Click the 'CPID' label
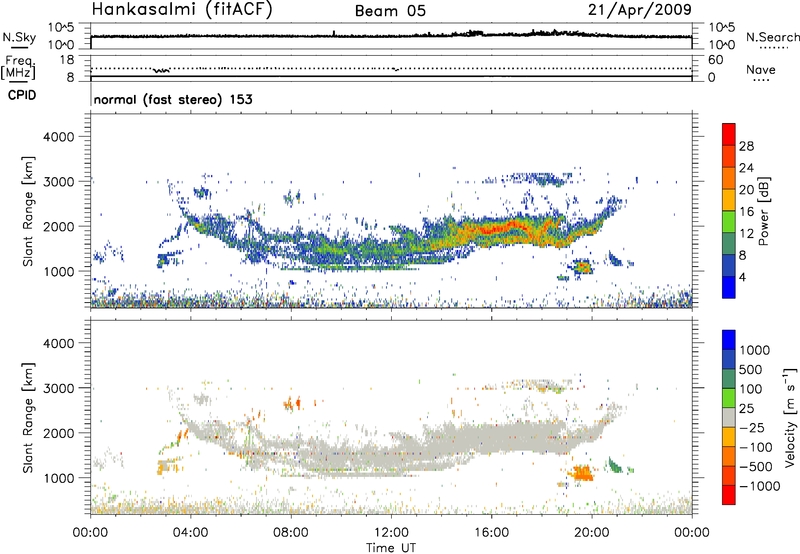The height and width of the screenshot is (554, 800). [22, 95]
